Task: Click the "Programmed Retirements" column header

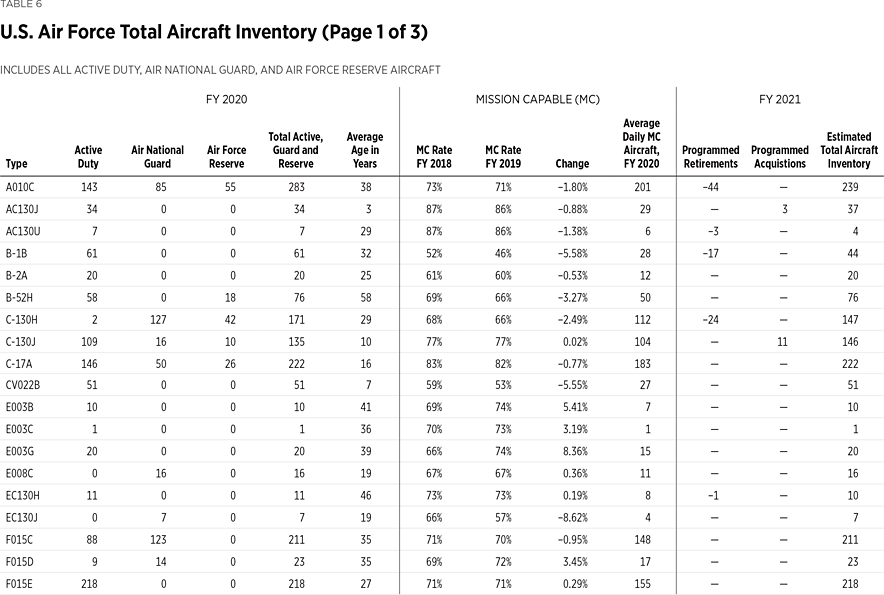Action: click(x=710, y=157)
